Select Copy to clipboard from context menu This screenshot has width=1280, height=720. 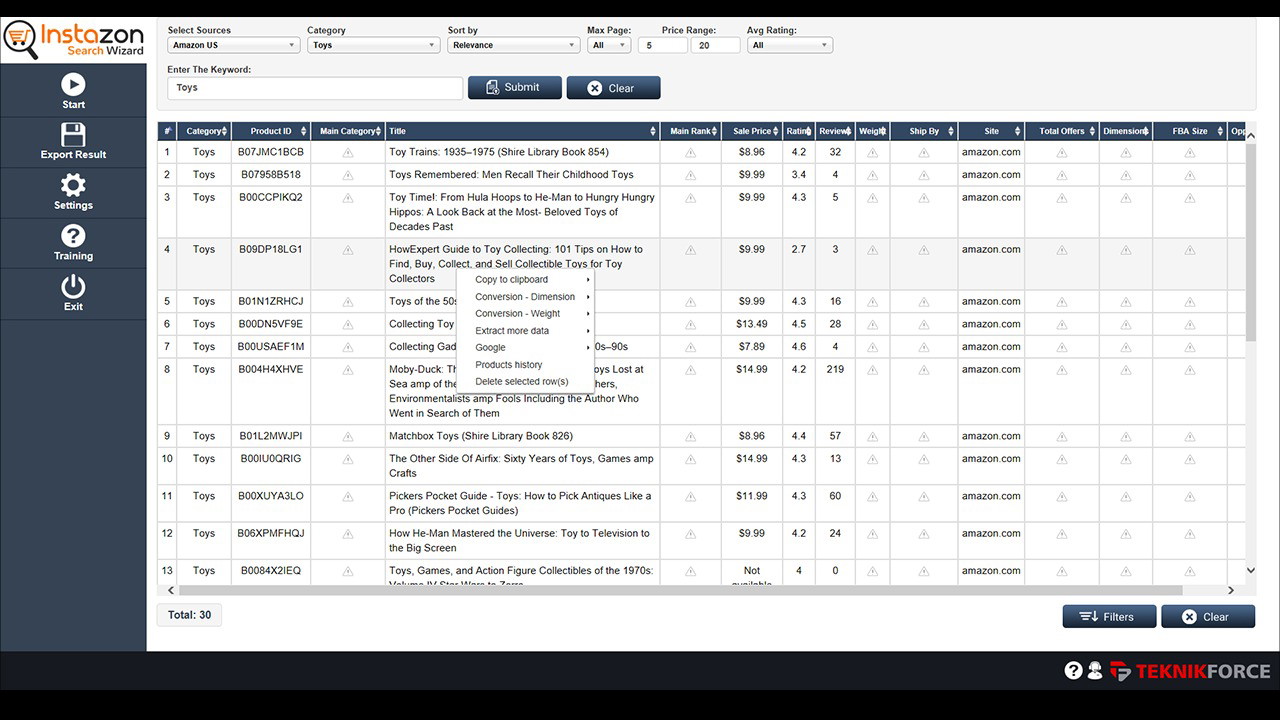tap(512, 280)
